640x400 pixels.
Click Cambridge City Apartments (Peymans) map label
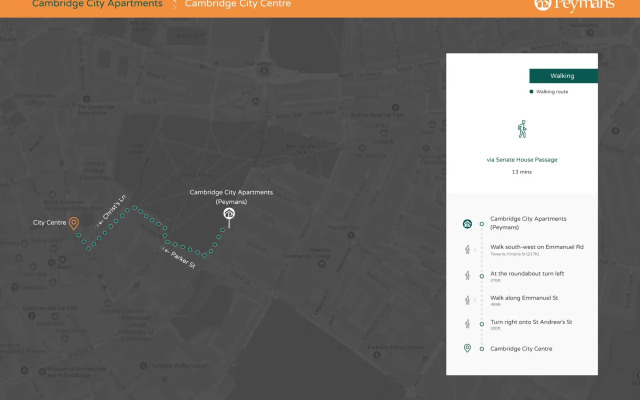pos(231,197)
